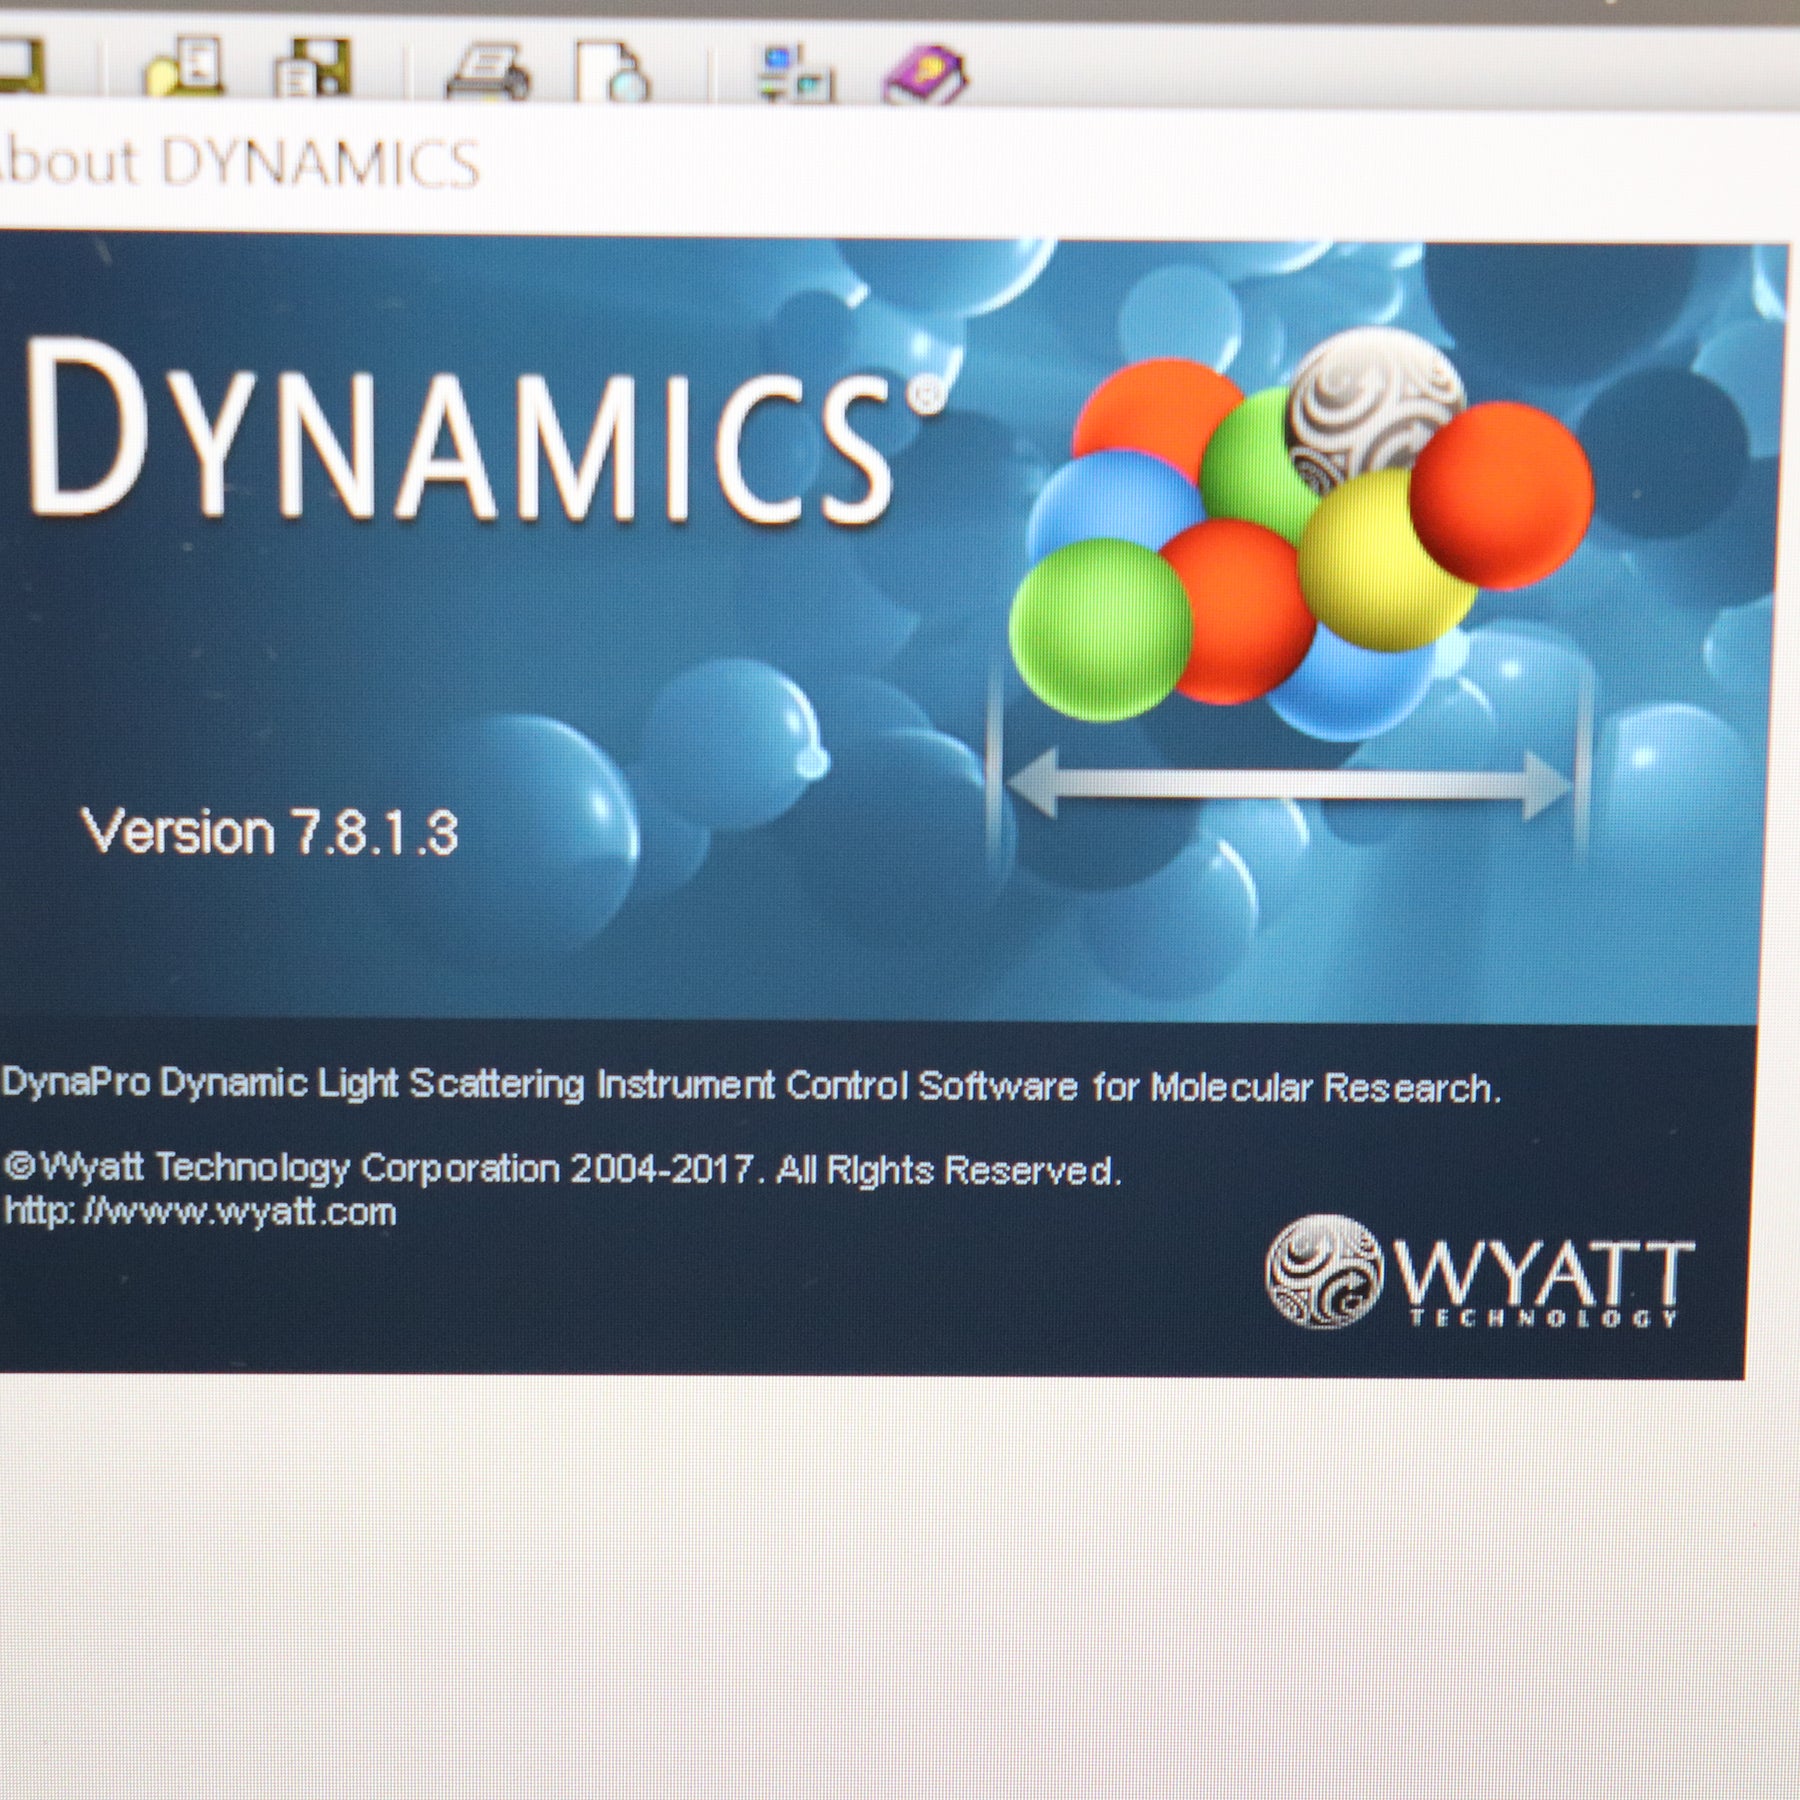
Task: Click the floppy disk with document icon
Action: (313, 67)
